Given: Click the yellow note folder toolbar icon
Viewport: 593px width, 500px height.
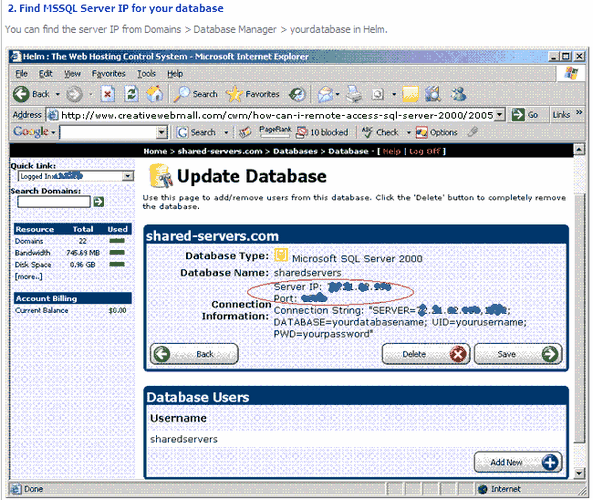Looking at the screenshot, I should point(410,94).
